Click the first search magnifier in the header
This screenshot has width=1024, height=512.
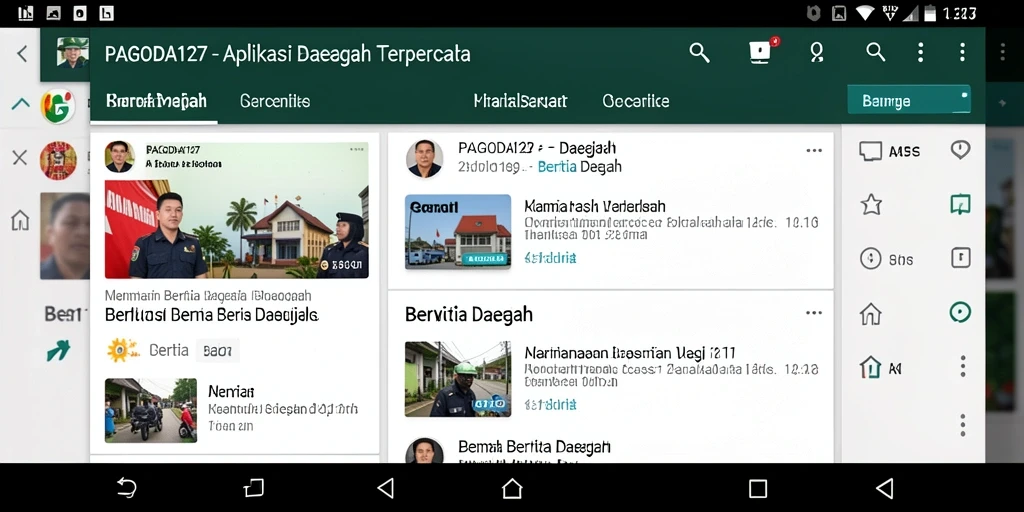(x=699, y=53)
